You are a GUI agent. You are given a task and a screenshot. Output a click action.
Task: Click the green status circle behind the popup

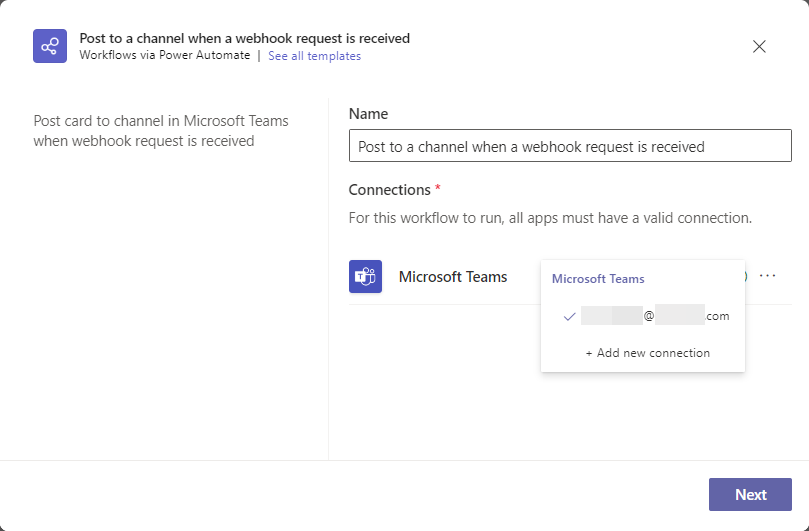point(745,277)
